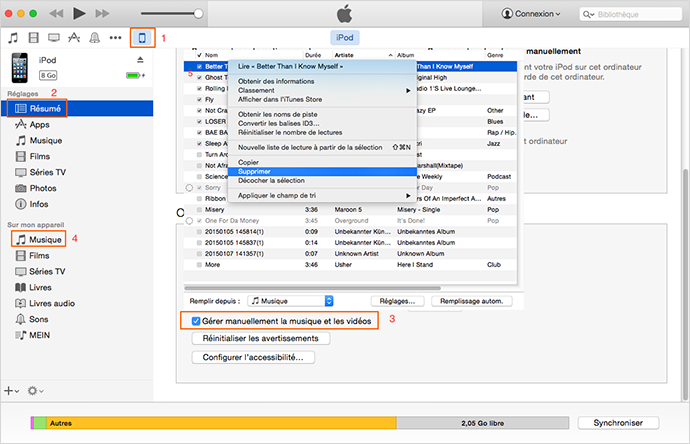Image resolution: width=690 pixels, height=444 pixels.
Task: Toggle the checkbox for One For Da Money
Action: [199, 221]
